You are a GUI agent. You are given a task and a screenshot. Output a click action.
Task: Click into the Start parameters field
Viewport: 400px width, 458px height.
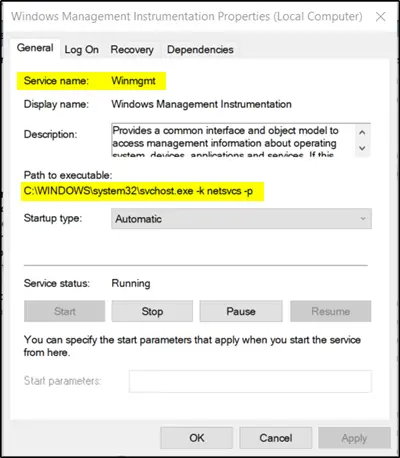250,381
